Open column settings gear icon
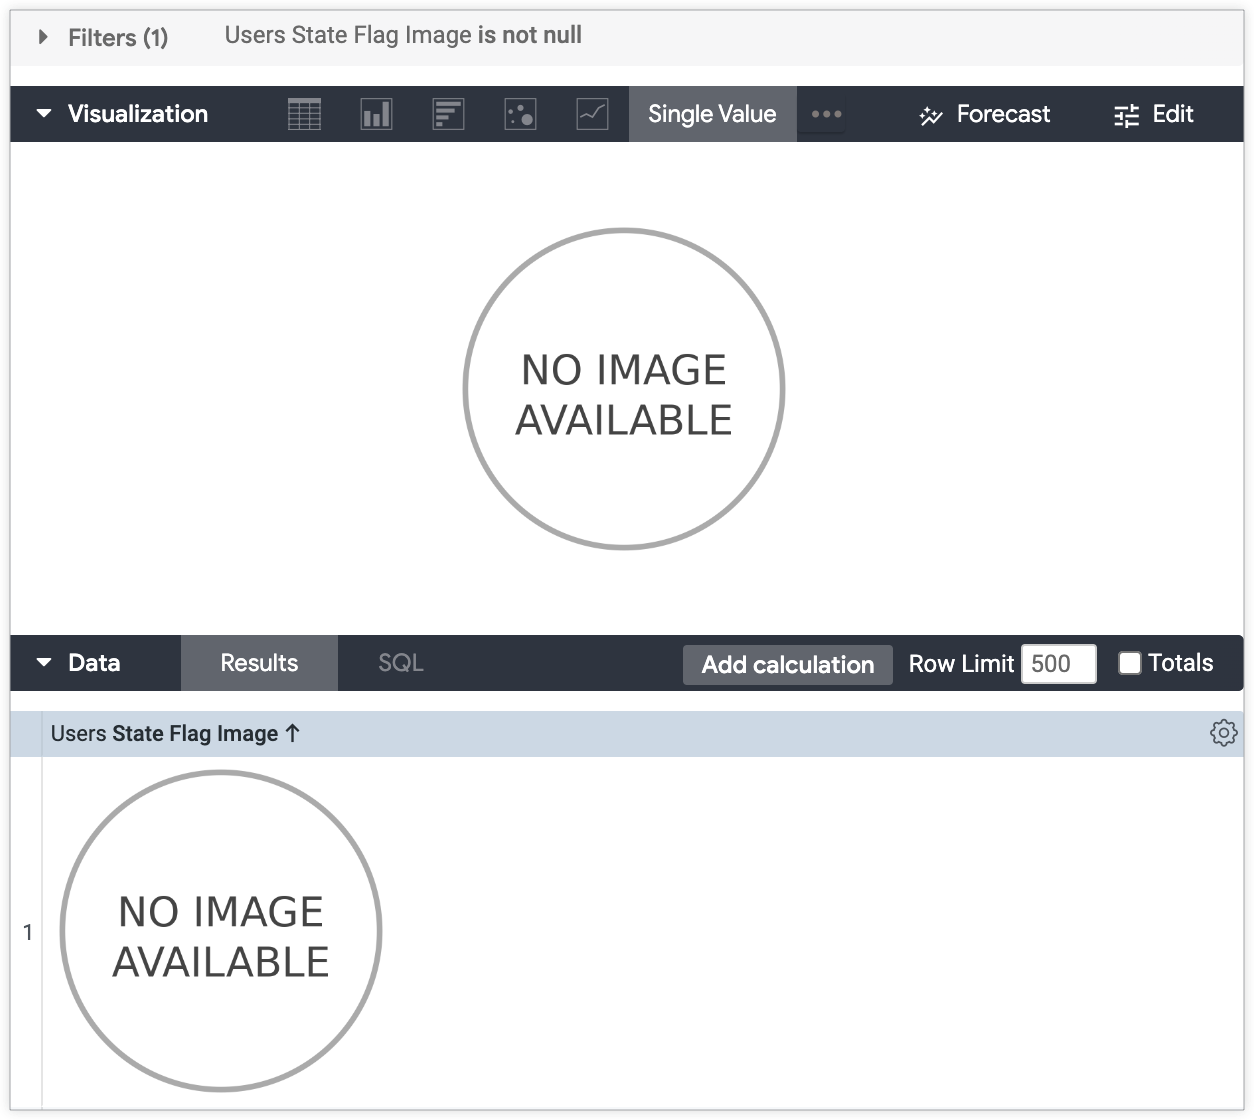Viewport: 1254px width, 1120px height. pos(1223,733)
